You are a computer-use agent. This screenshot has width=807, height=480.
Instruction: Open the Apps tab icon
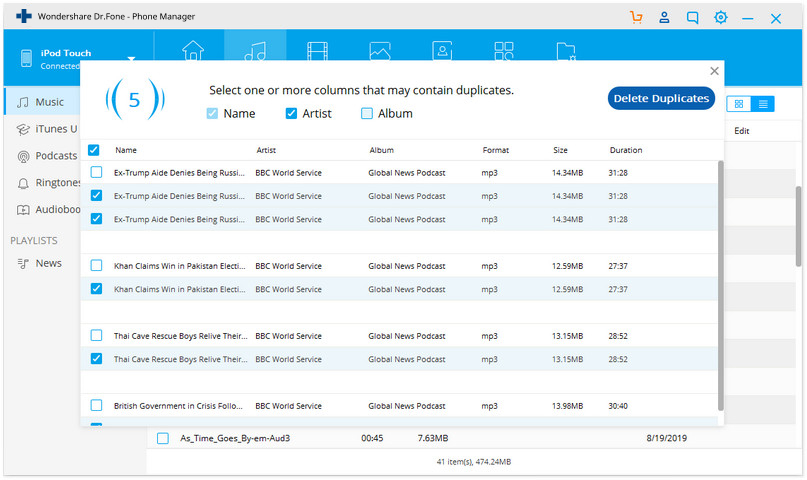[x=504, y=51]
